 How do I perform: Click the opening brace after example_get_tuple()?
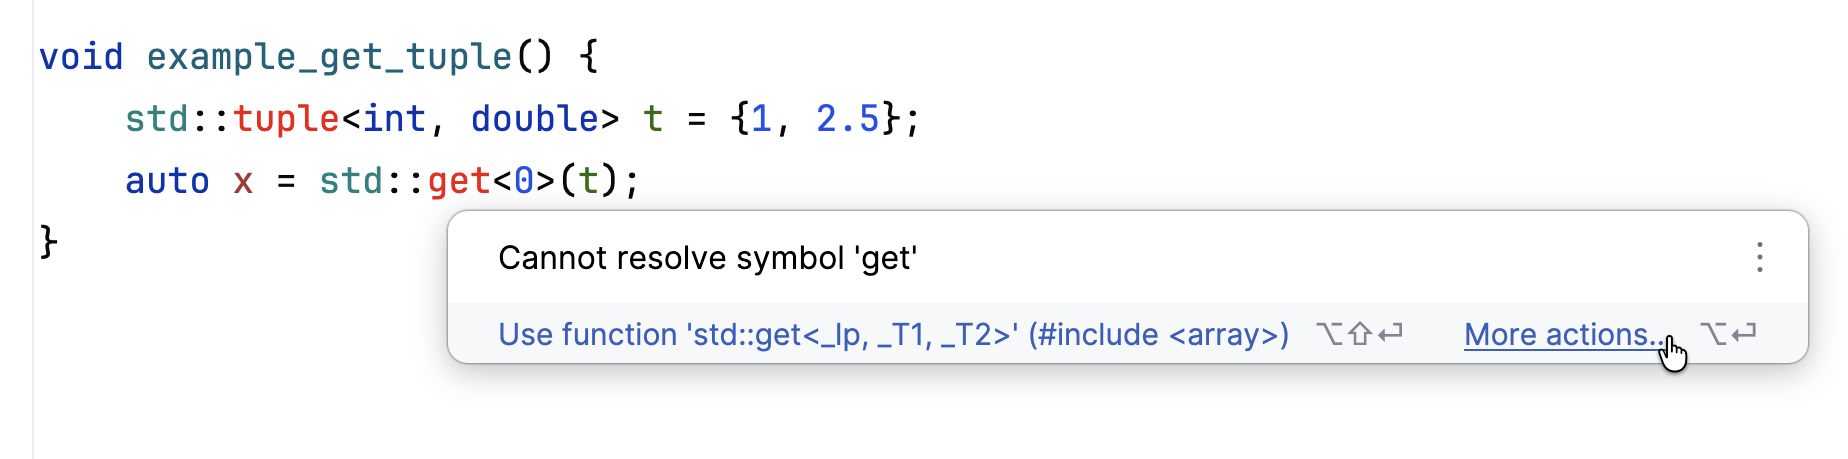click(589, 57)
